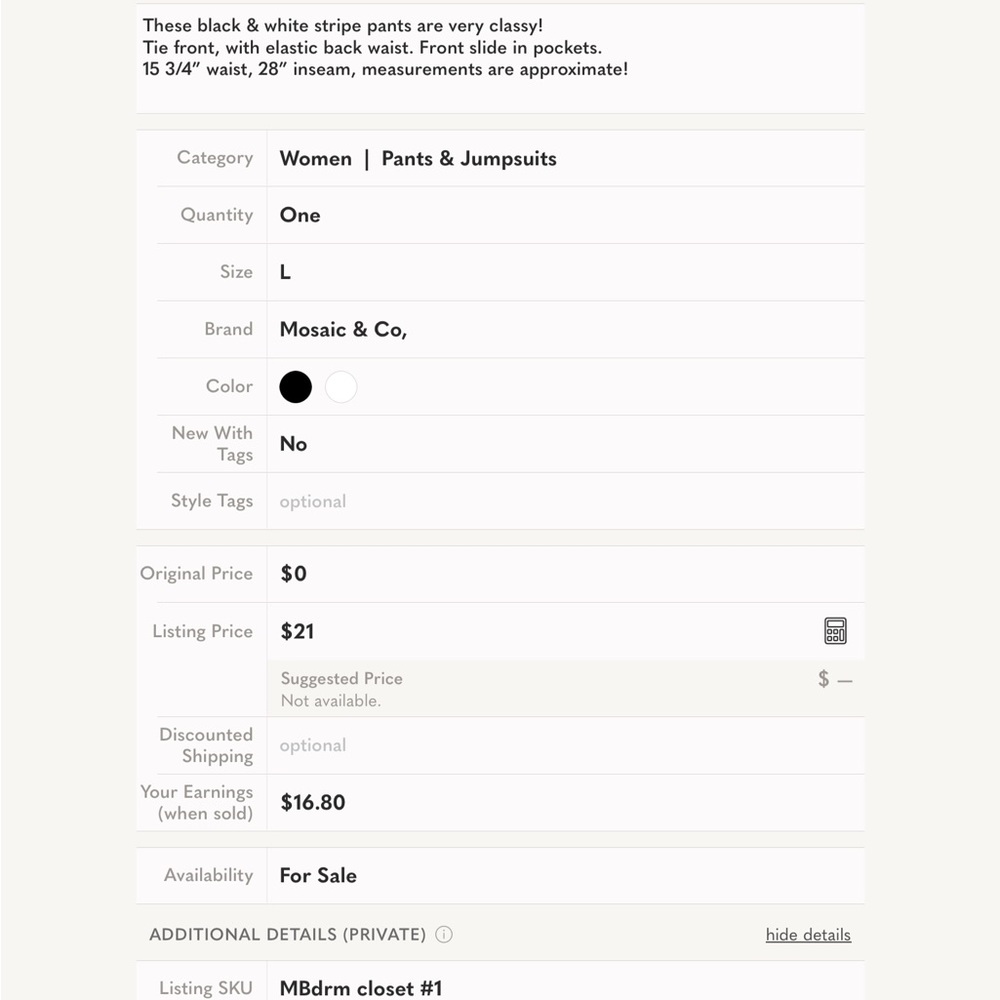Click the Style Tags optional field
1000x1000 pixels.
(566, 501)
